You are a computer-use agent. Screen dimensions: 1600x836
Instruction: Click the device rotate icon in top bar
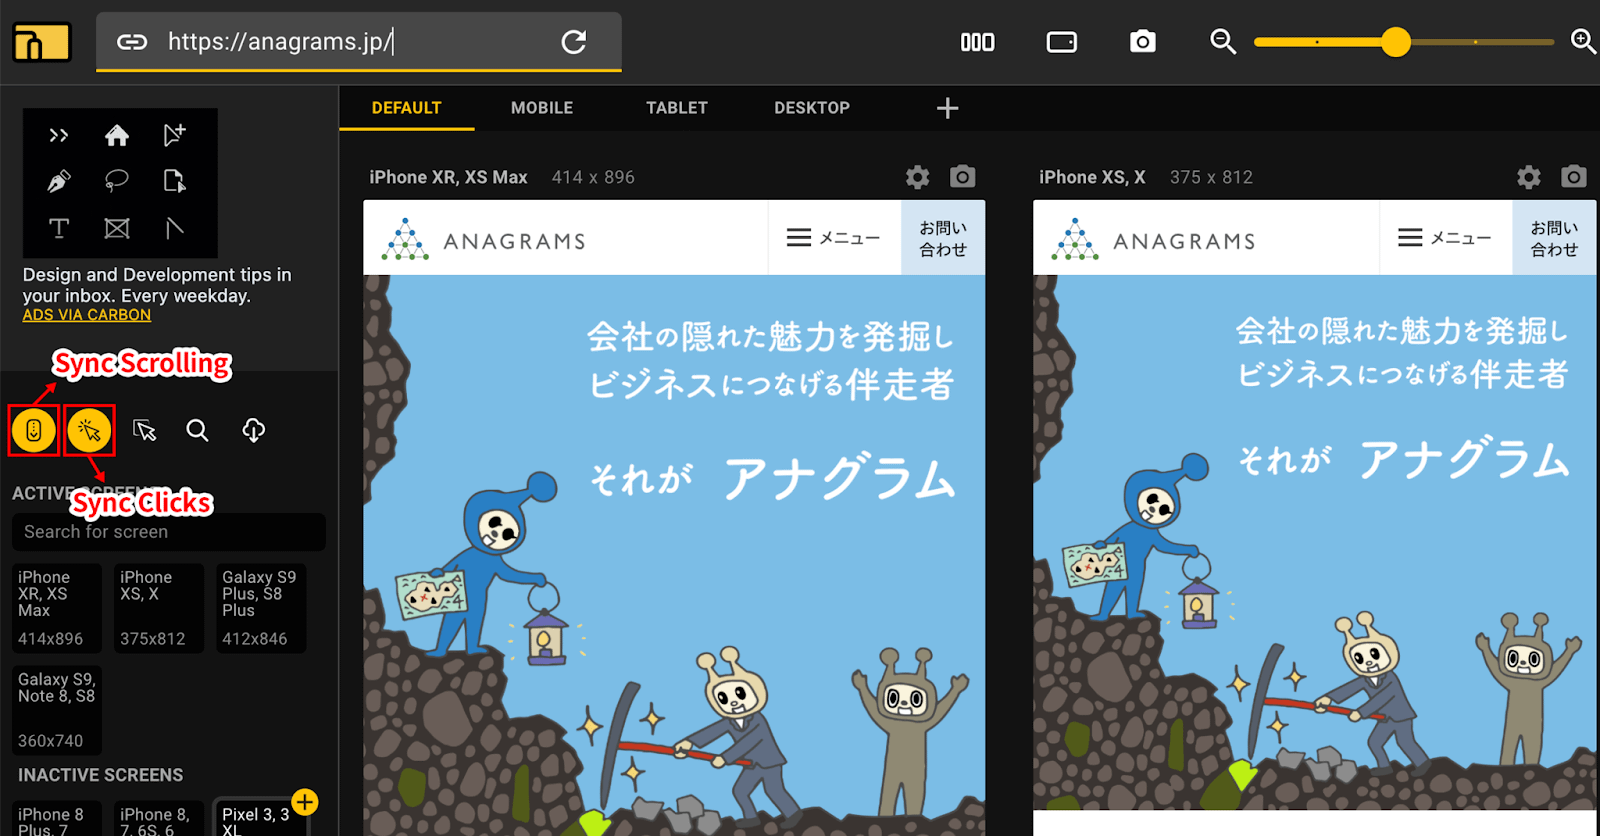(x=1061, y=42)
